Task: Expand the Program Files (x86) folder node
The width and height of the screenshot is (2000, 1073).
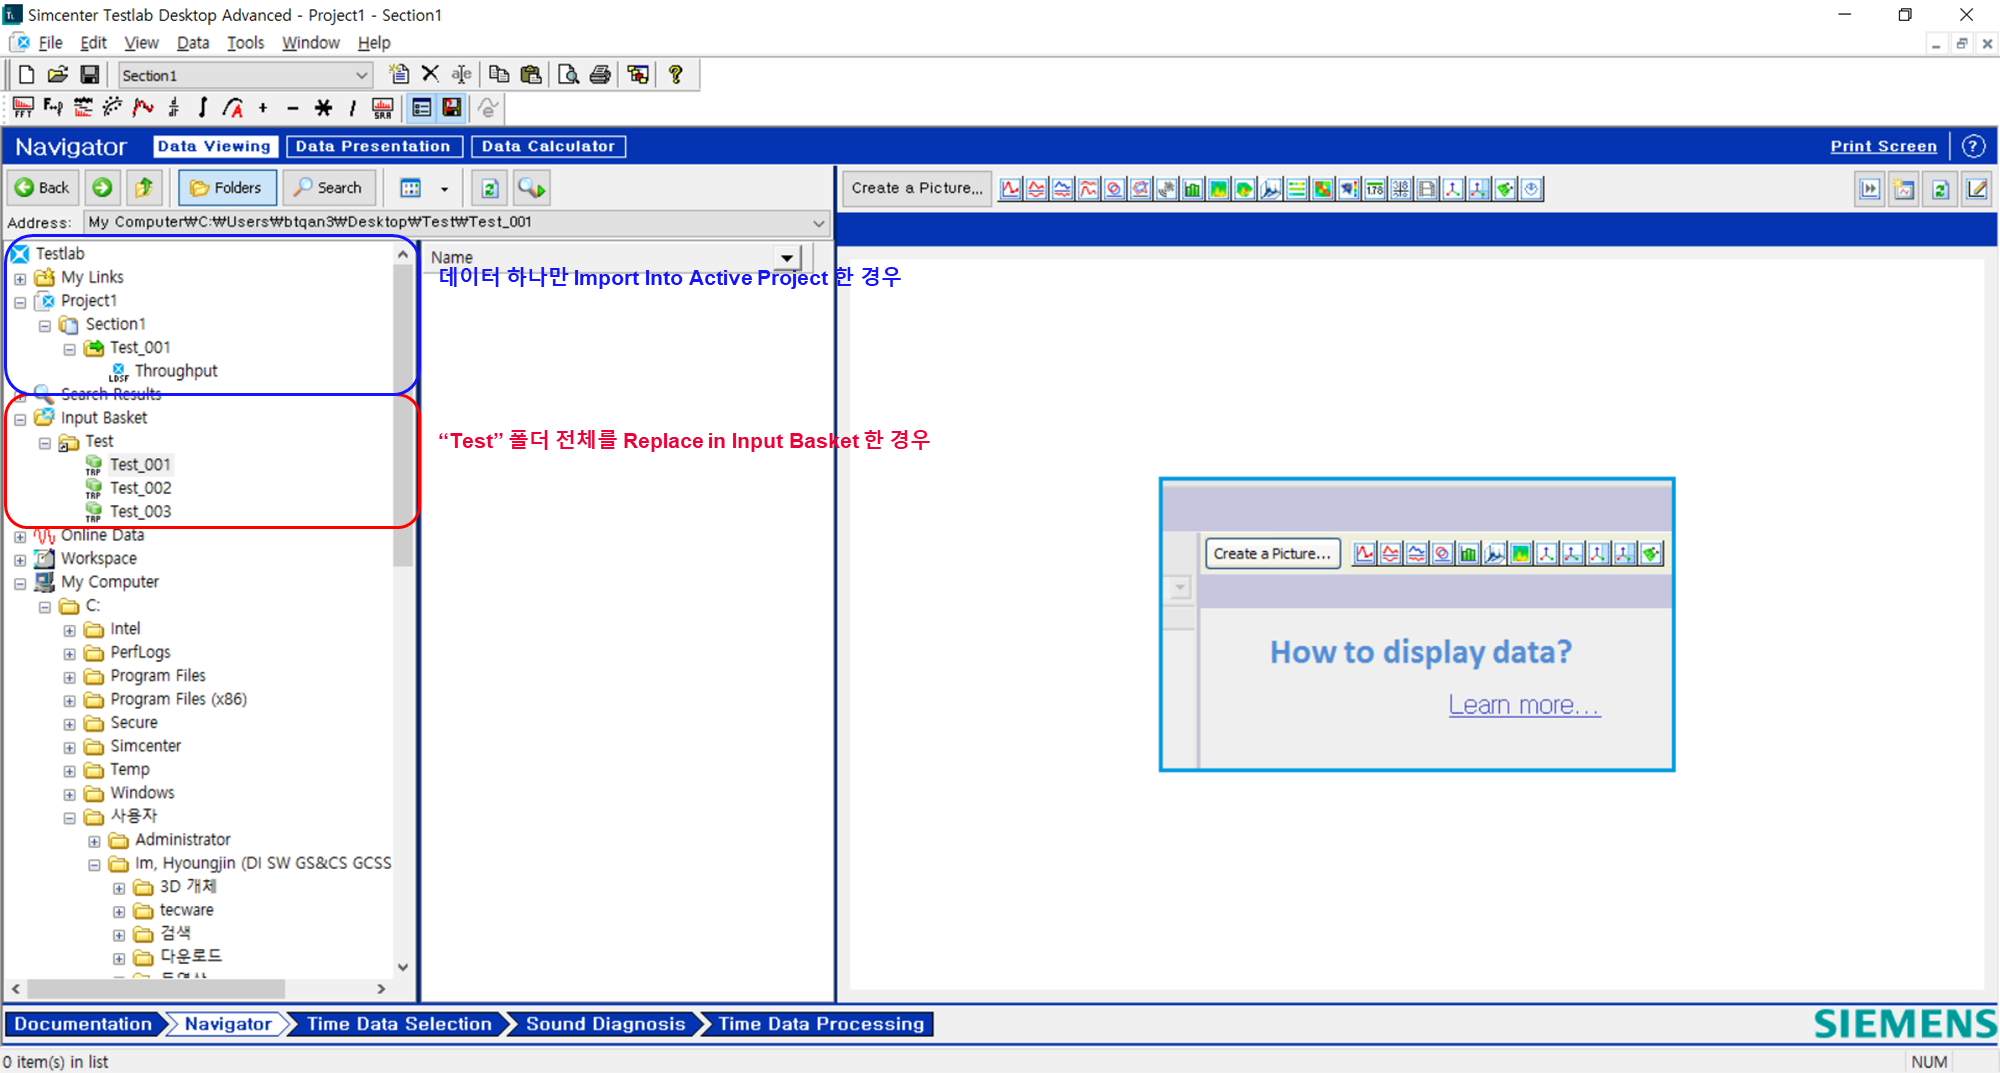Action: (x=70, y=700)
